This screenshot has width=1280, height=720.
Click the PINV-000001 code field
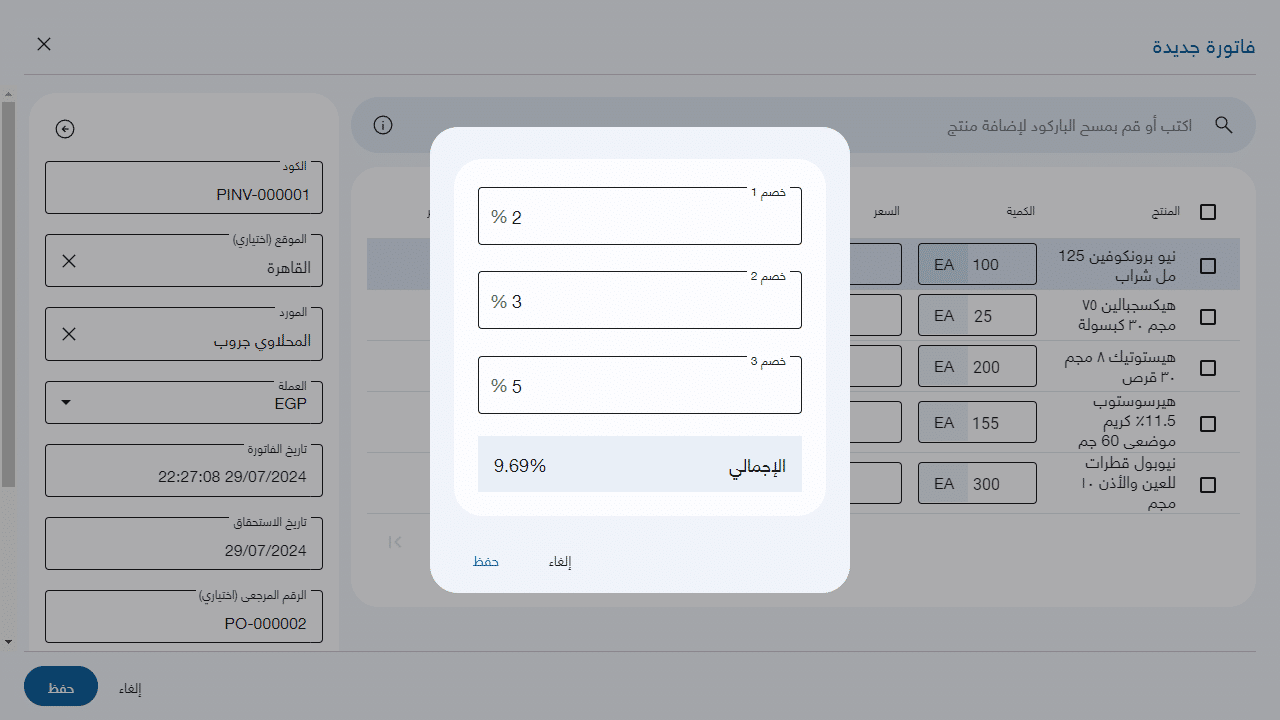click(184, 187)
